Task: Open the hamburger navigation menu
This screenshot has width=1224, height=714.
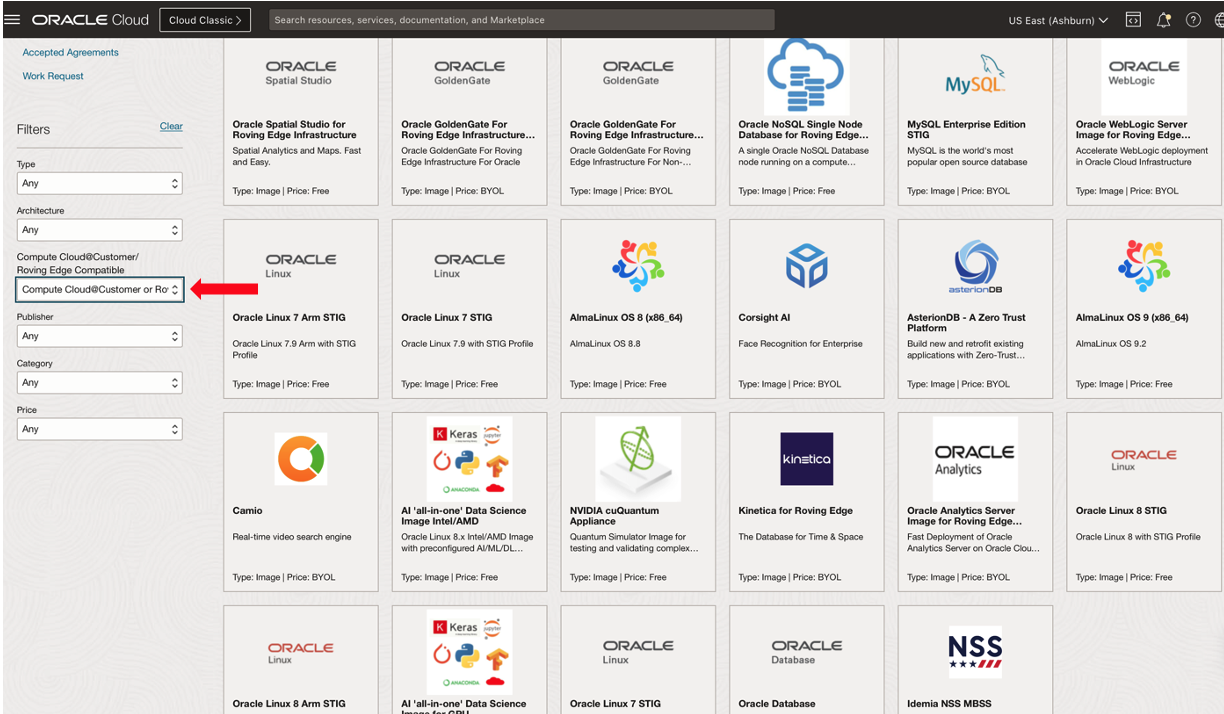Action: 13,19
